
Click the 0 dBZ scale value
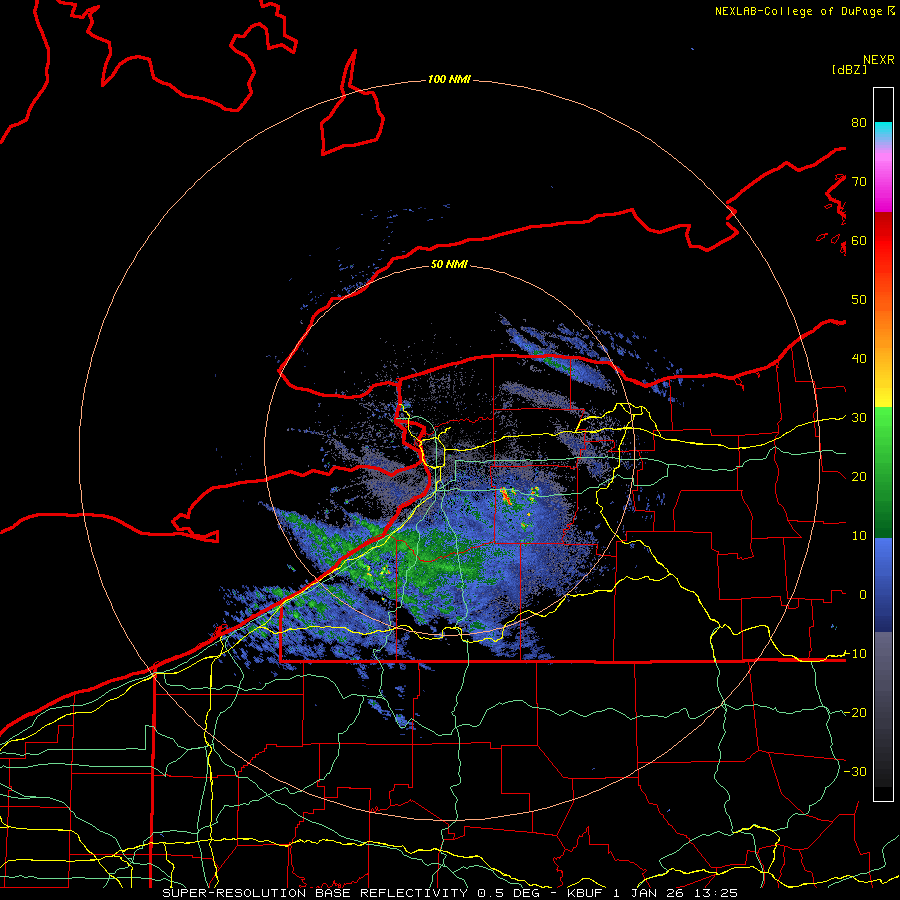click(863, 595)
